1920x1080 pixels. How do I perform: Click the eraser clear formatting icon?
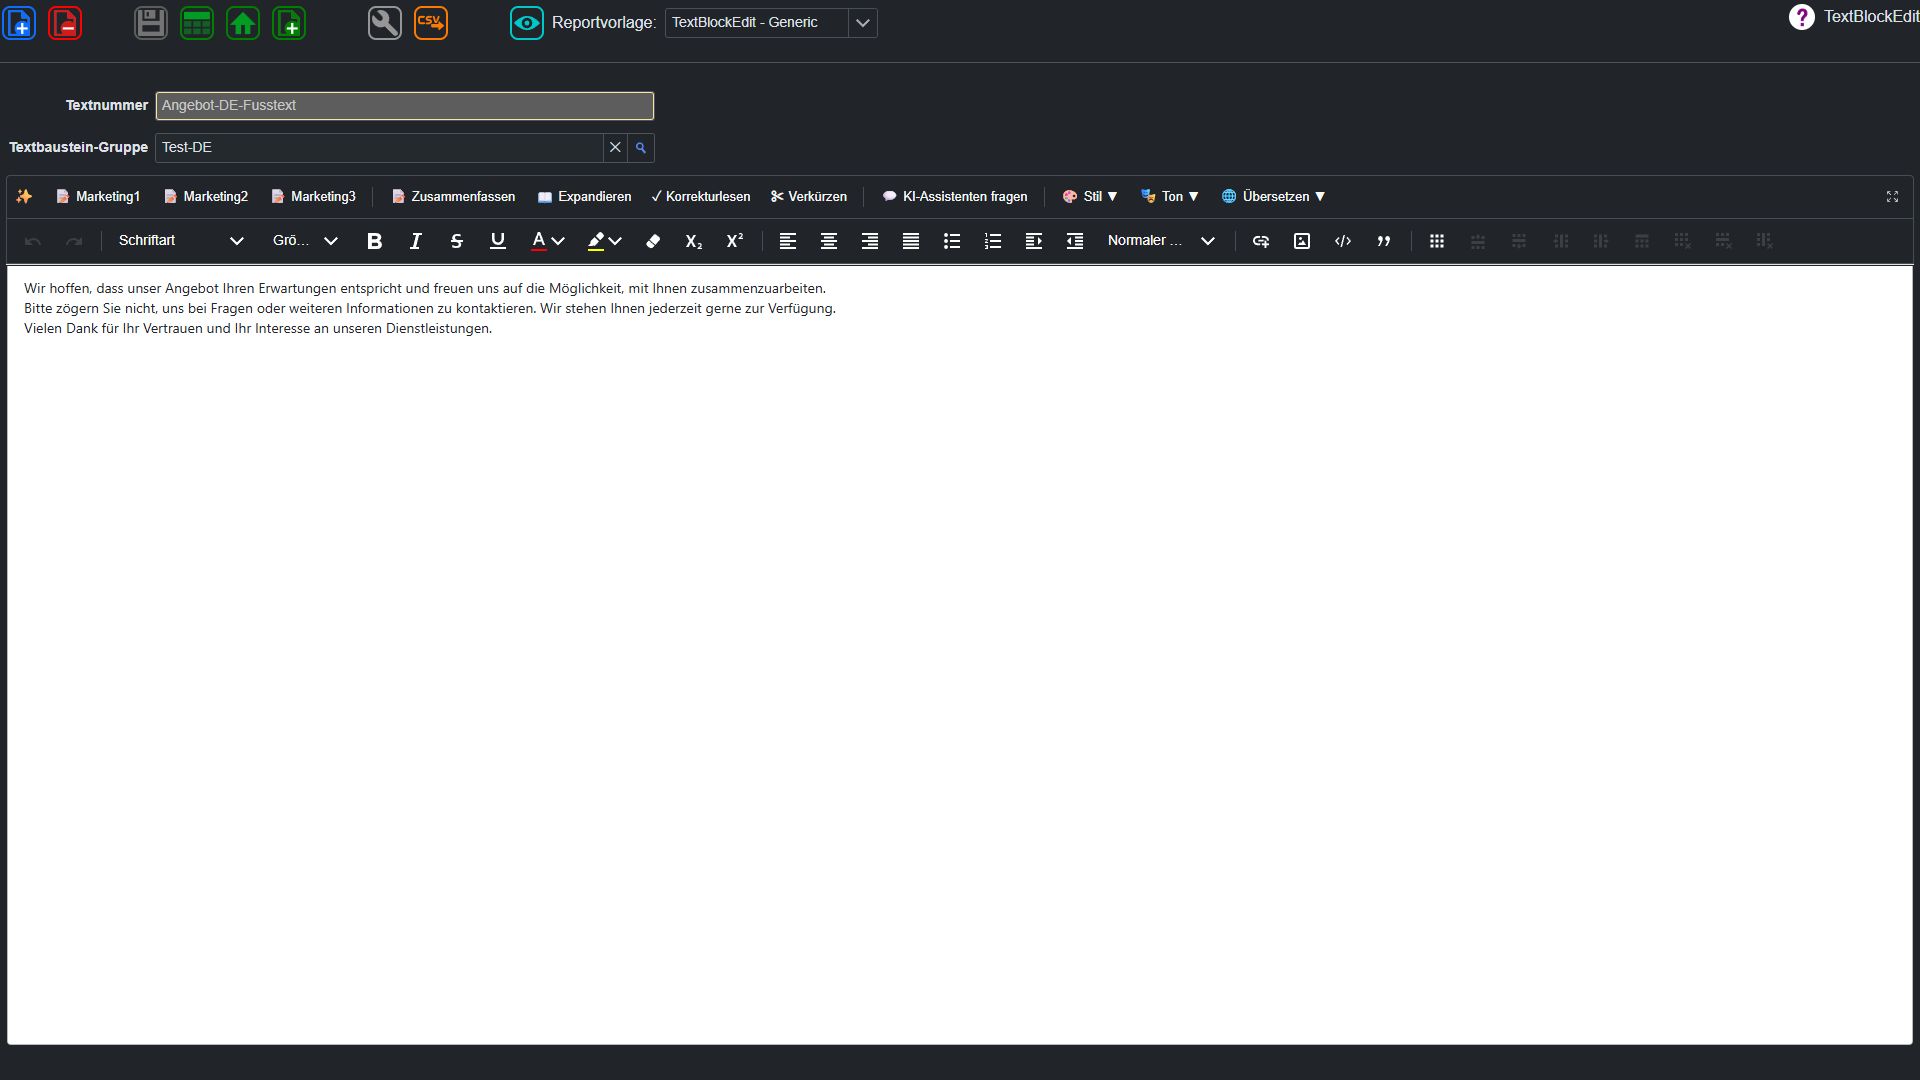coord(653,241)
